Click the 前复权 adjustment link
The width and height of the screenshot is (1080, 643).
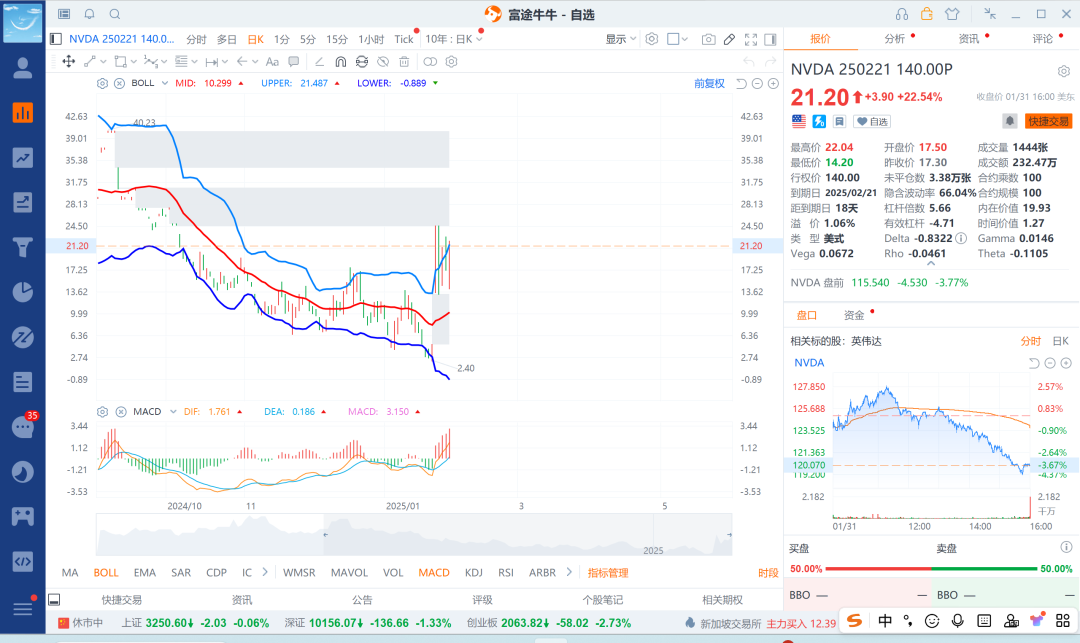[709, 83]
